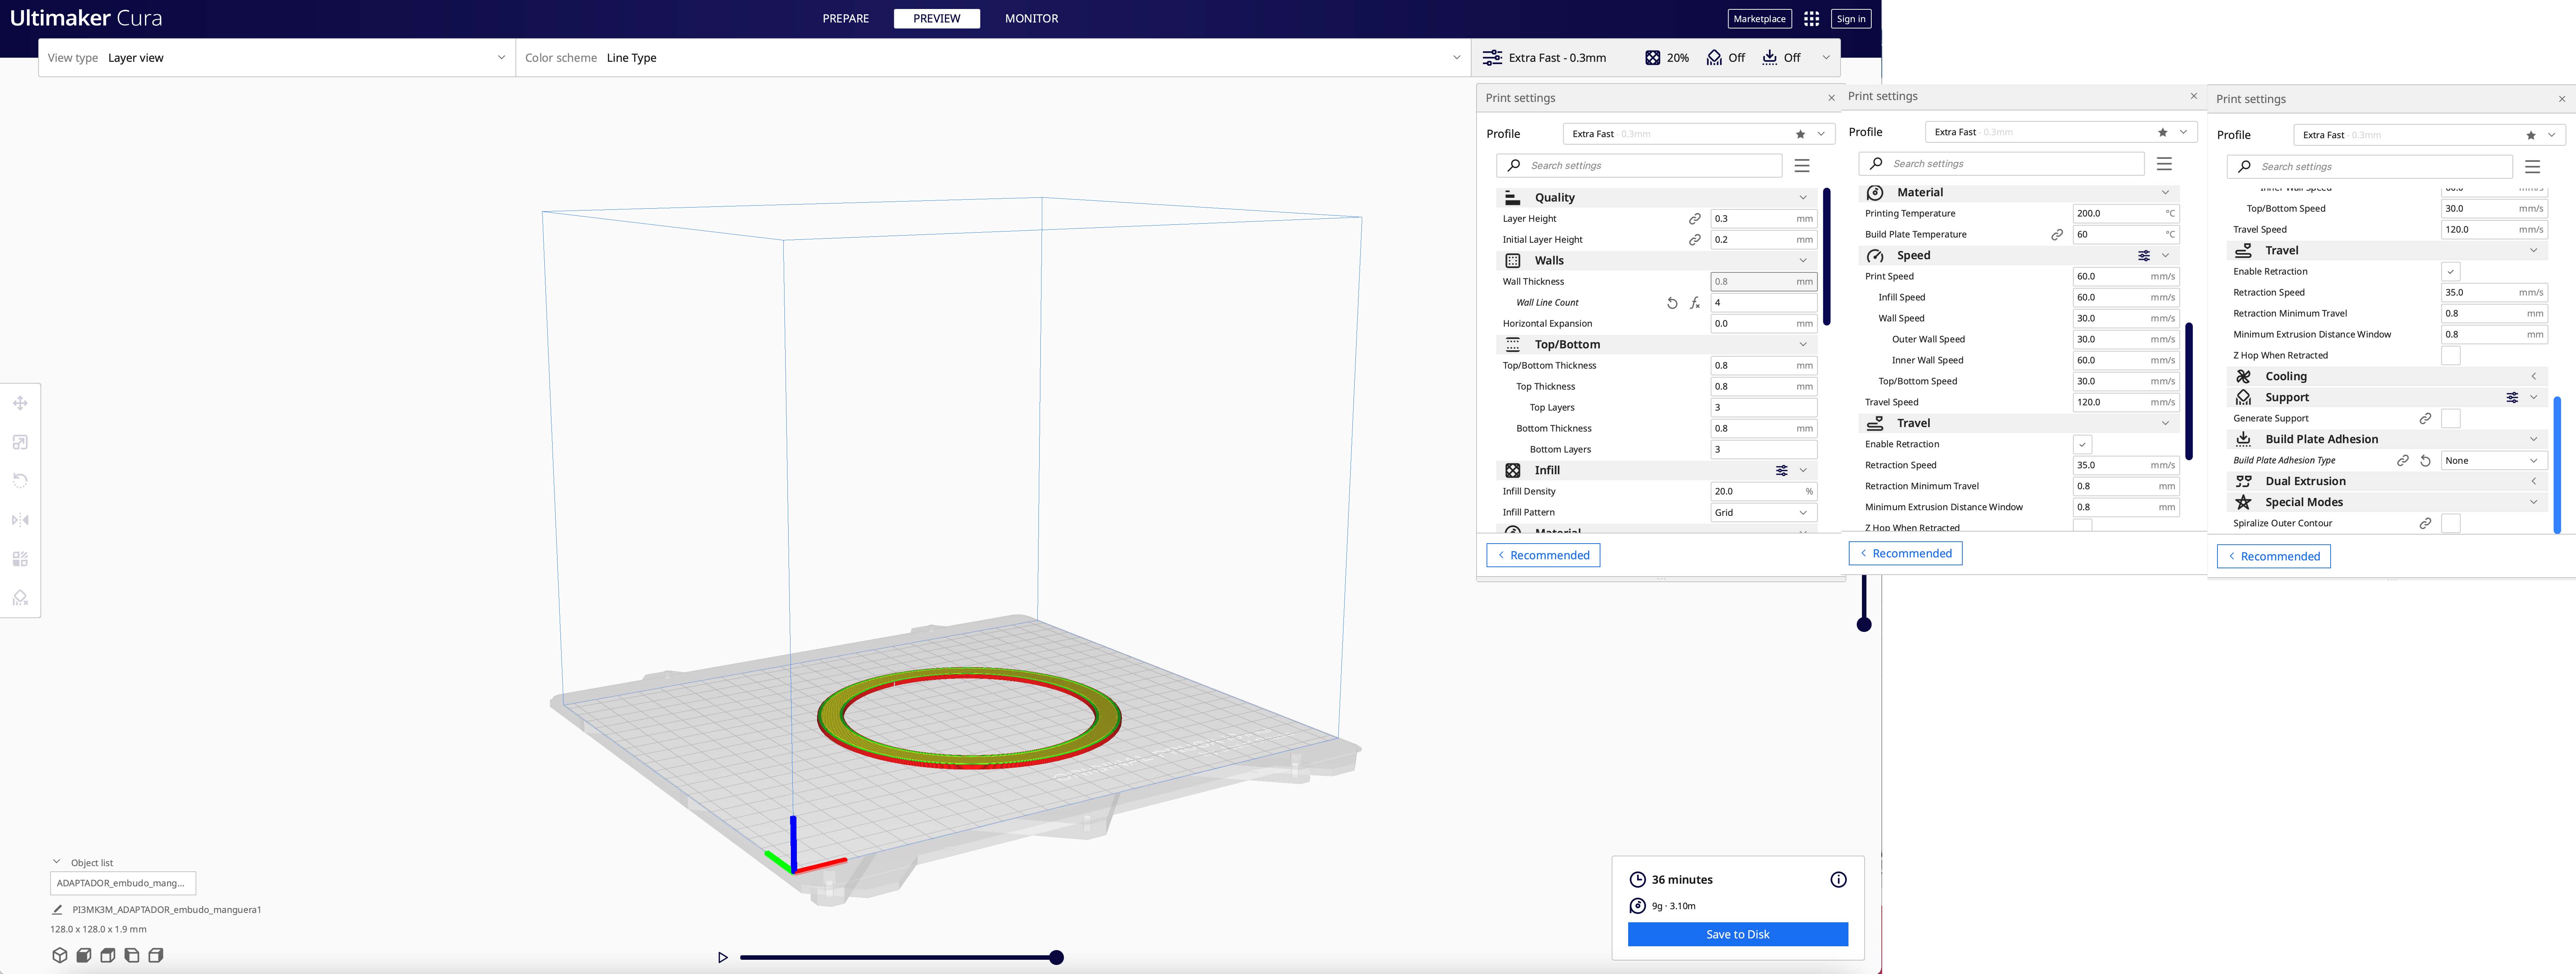Click the print time info icon

click(1838, 880)
